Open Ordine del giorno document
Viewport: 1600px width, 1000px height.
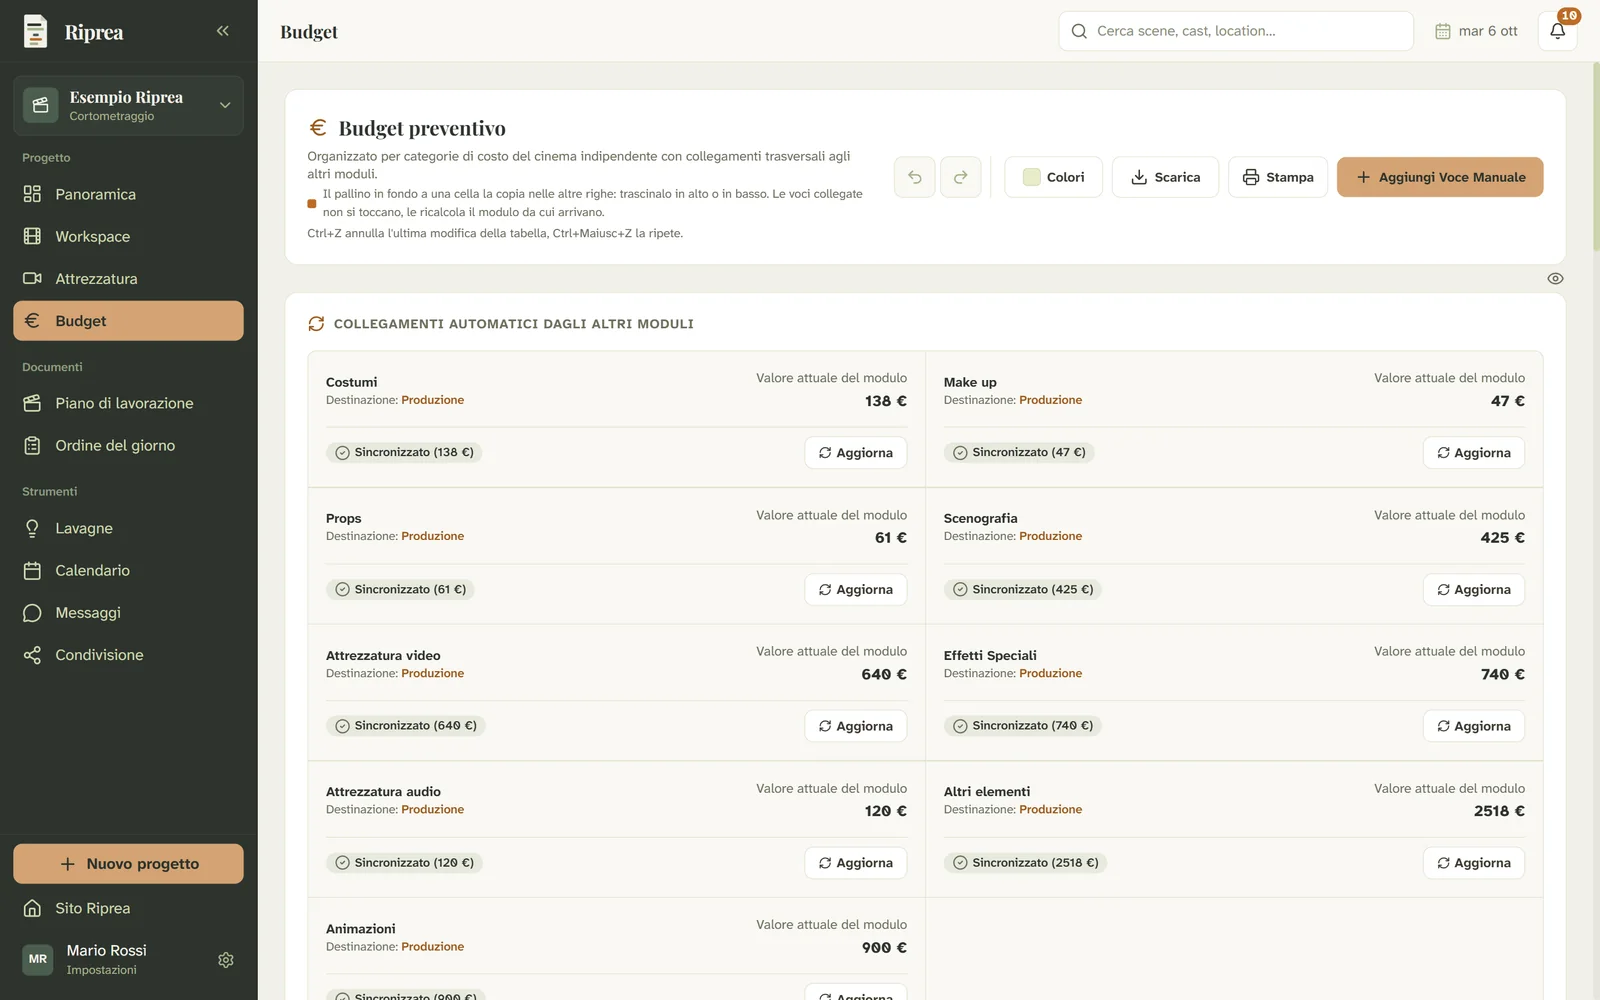click(x=128, y=445)
